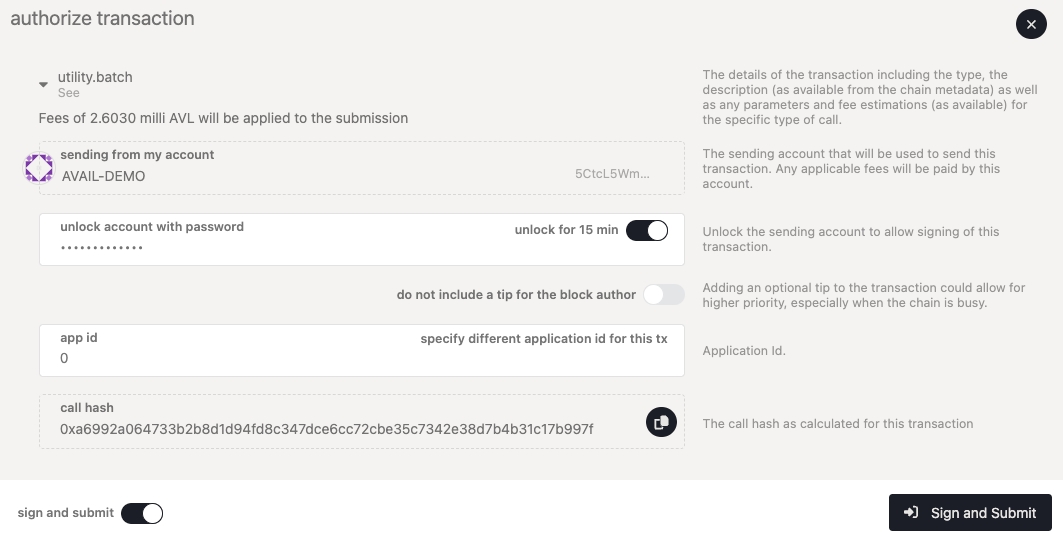This screenshot has height=542, width=1063.
Task: Toggle the block author tip switch
Action: pyautogui.click(x=664, y=294)
